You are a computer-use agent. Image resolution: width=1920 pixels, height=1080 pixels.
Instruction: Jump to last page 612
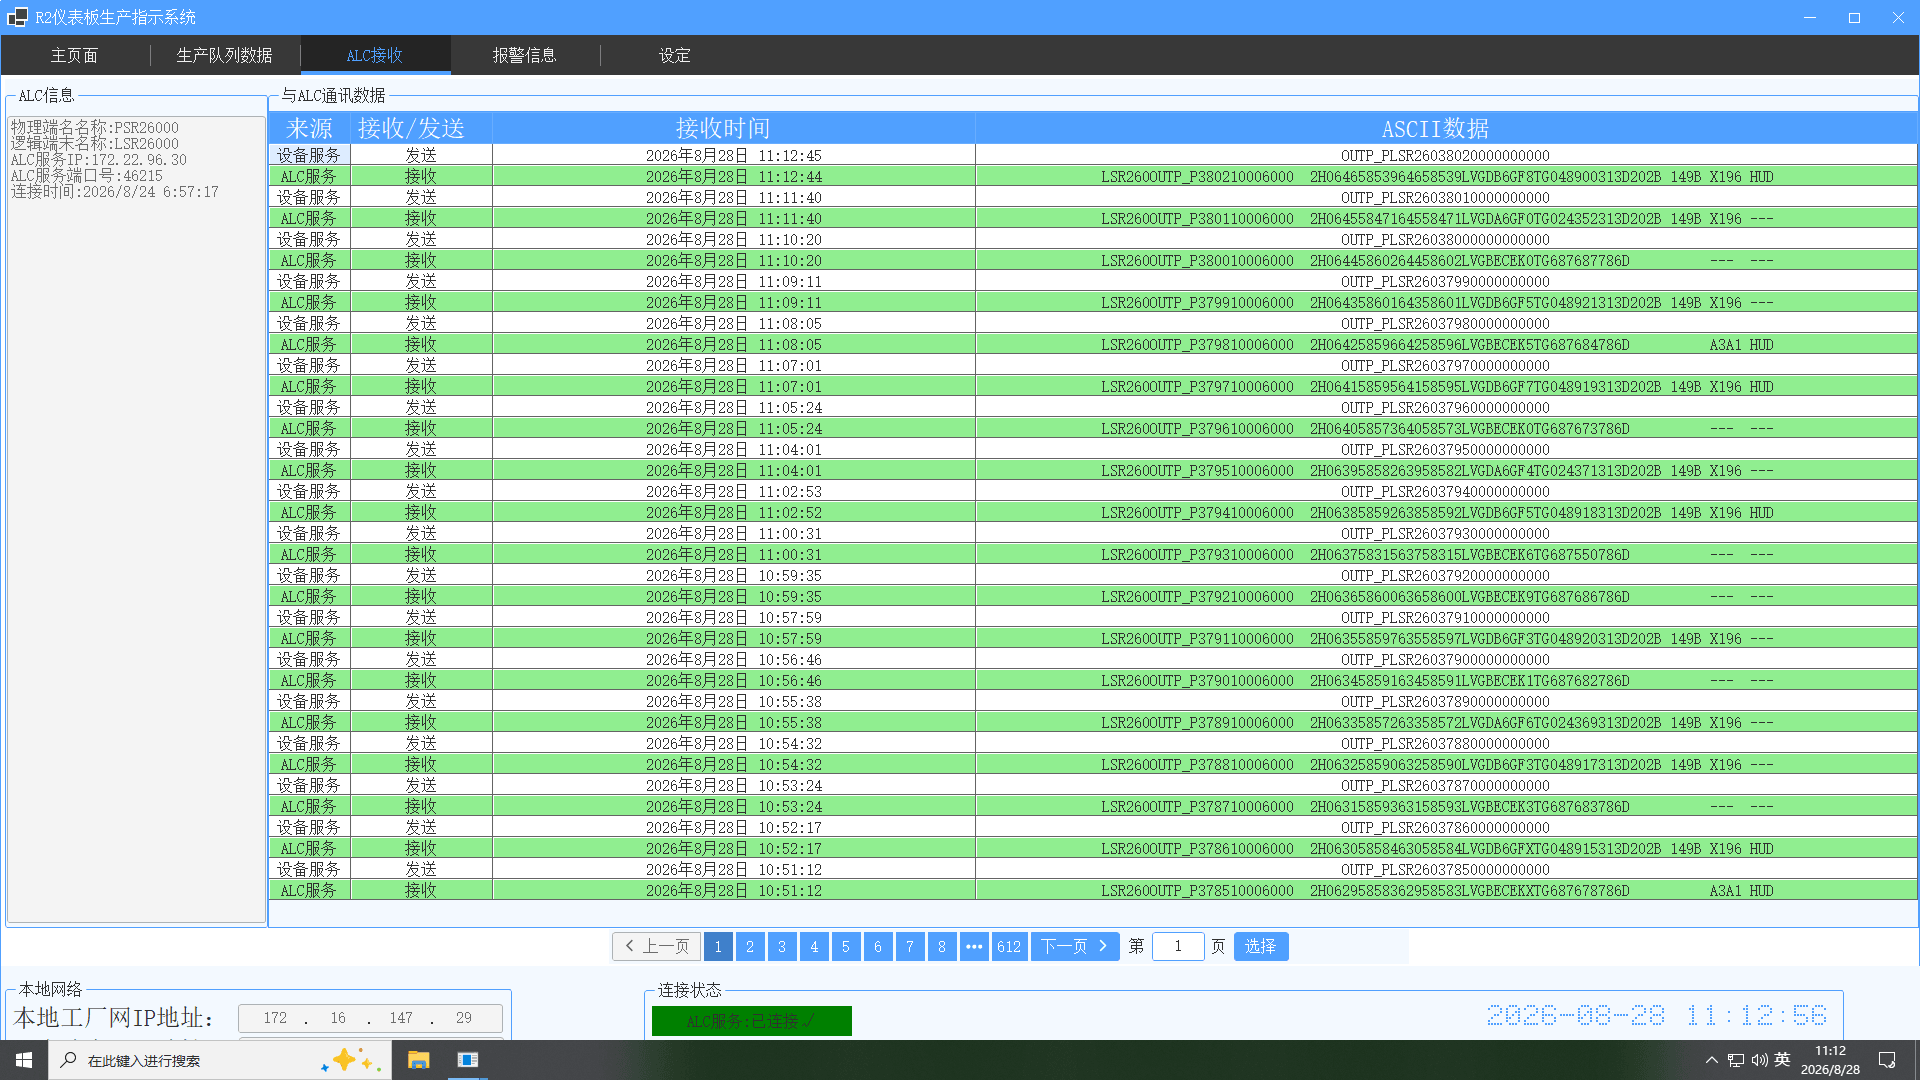(x=1009, y=946)
